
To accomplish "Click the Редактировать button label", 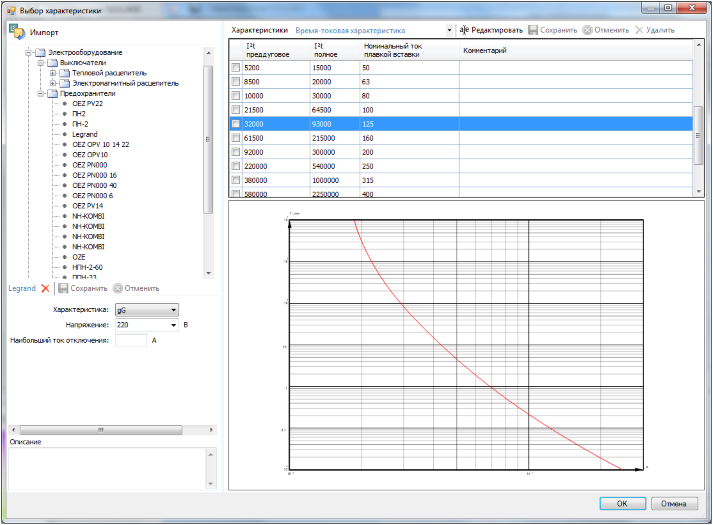I will click(x=497, y=30).
